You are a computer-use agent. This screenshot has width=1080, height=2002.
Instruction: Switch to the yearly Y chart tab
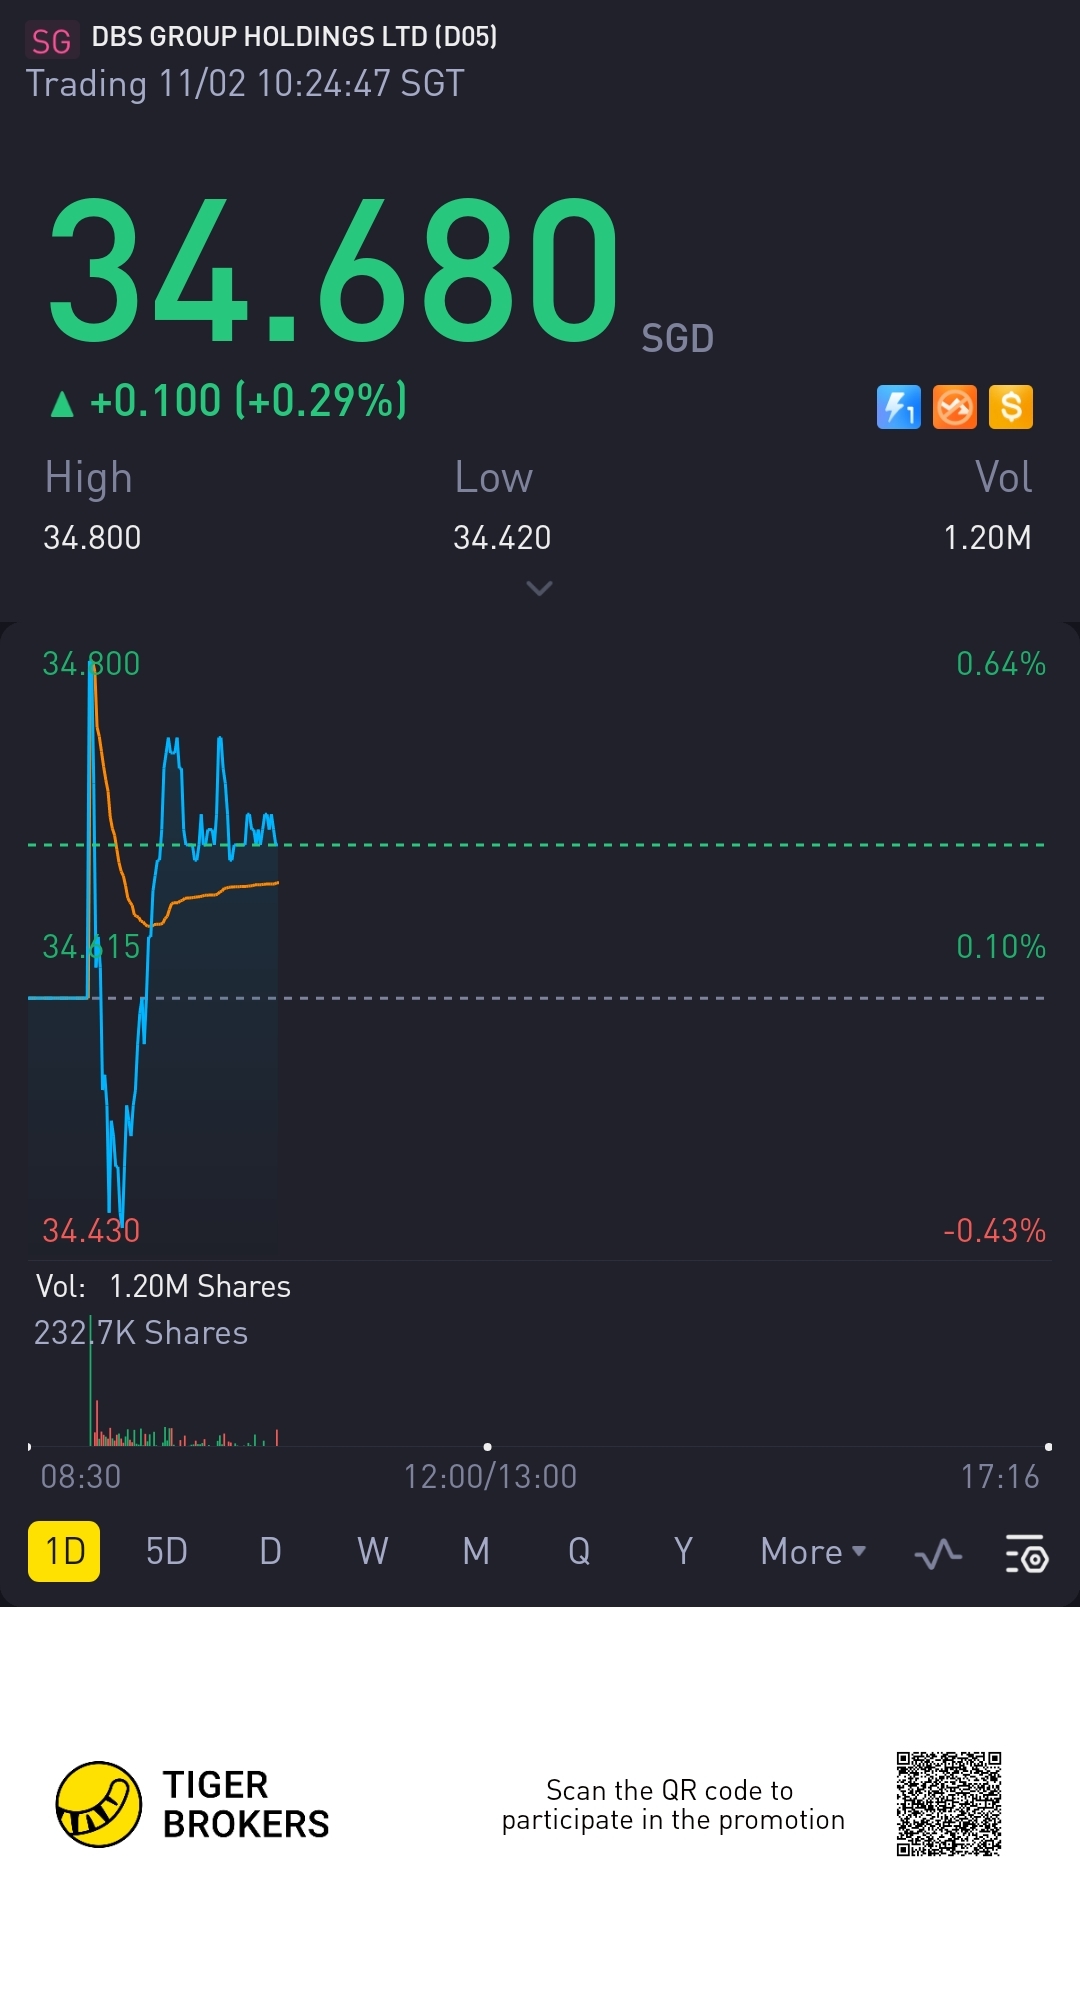pos(683,1552)
